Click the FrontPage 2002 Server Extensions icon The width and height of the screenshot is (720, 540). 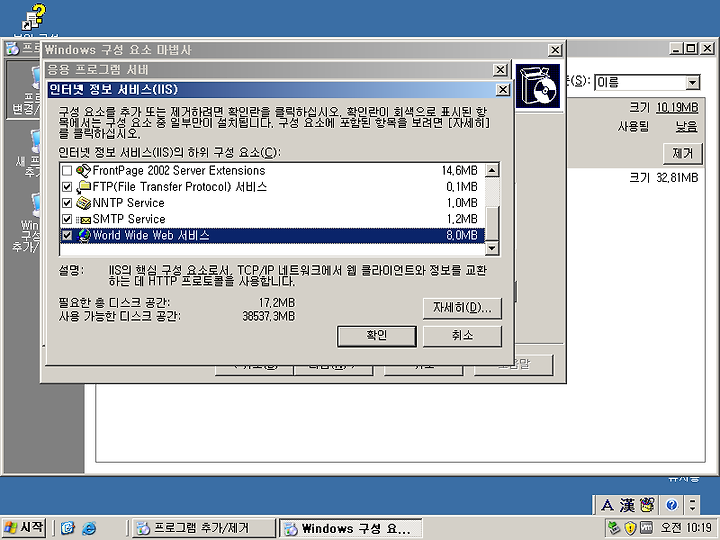click(x=83, y=171)
